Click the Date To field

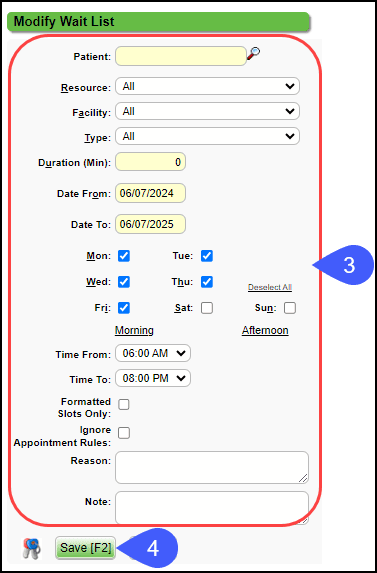tap(151, 224)
